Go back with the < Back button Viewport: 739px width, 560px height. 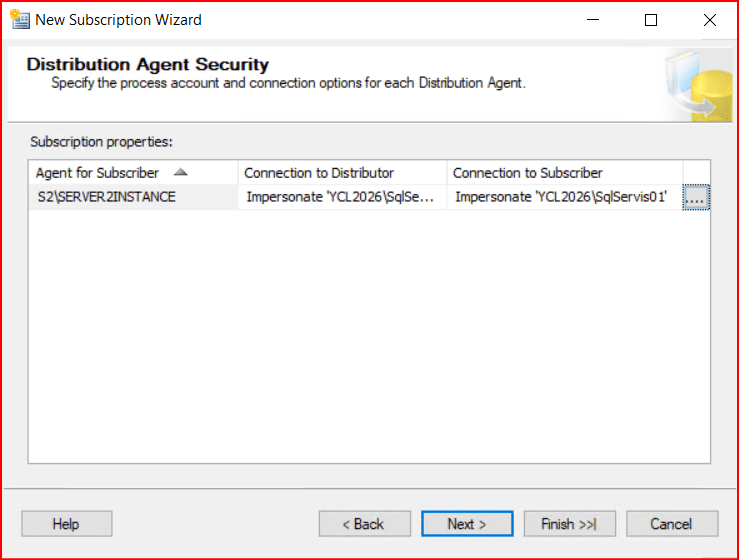click(364, 524)
